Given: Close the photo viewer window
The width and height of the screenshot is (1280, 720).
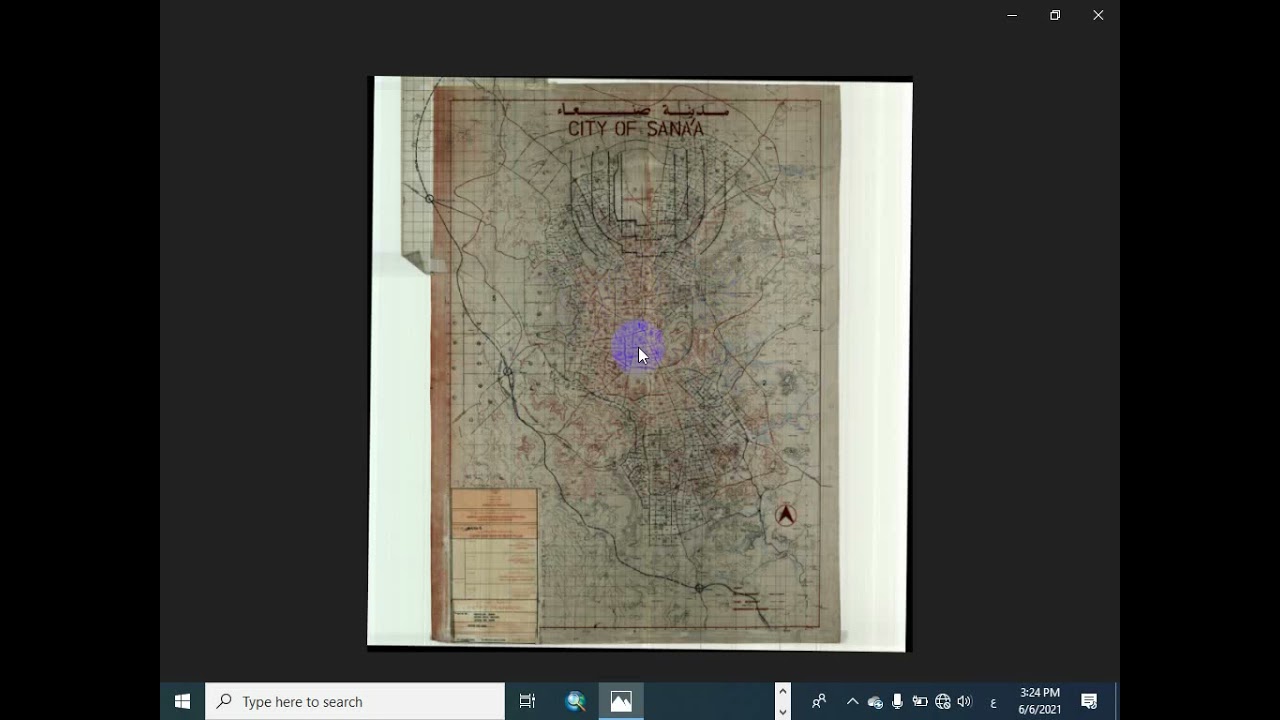Looking at the screenshot, I should (1098, 15).
